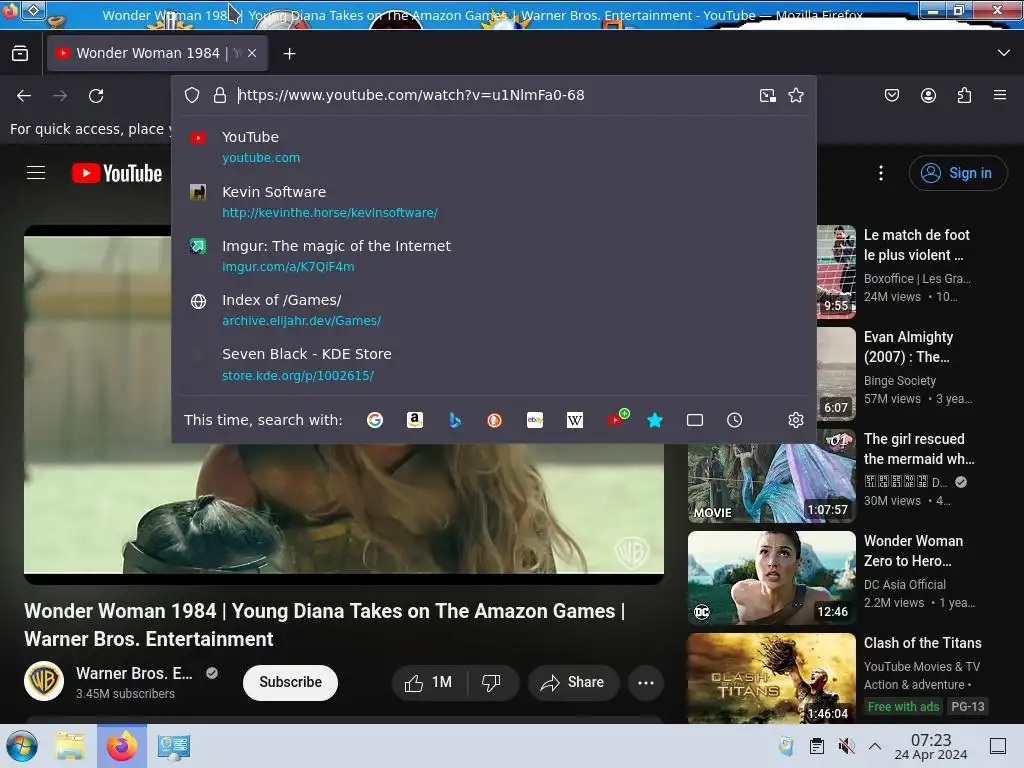This screenshot has height=768, width=1024.
Task: Dislike the video
Action: tap(492, 682)
